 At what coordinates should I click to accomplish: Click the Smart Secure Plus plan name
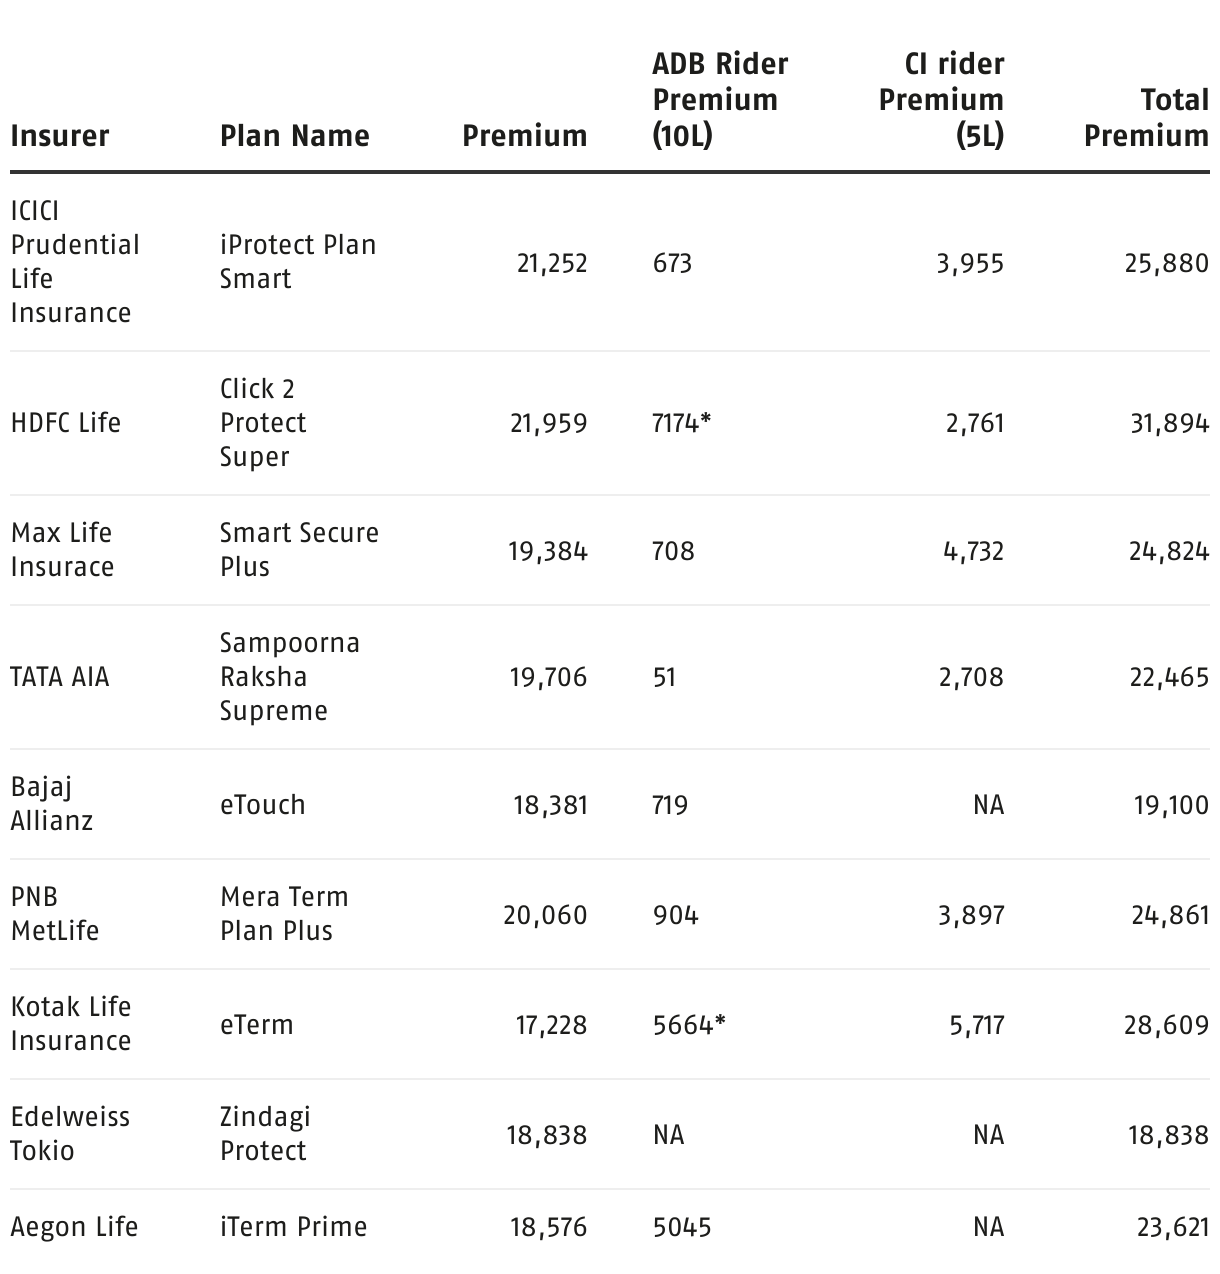[x=299, y=550]
